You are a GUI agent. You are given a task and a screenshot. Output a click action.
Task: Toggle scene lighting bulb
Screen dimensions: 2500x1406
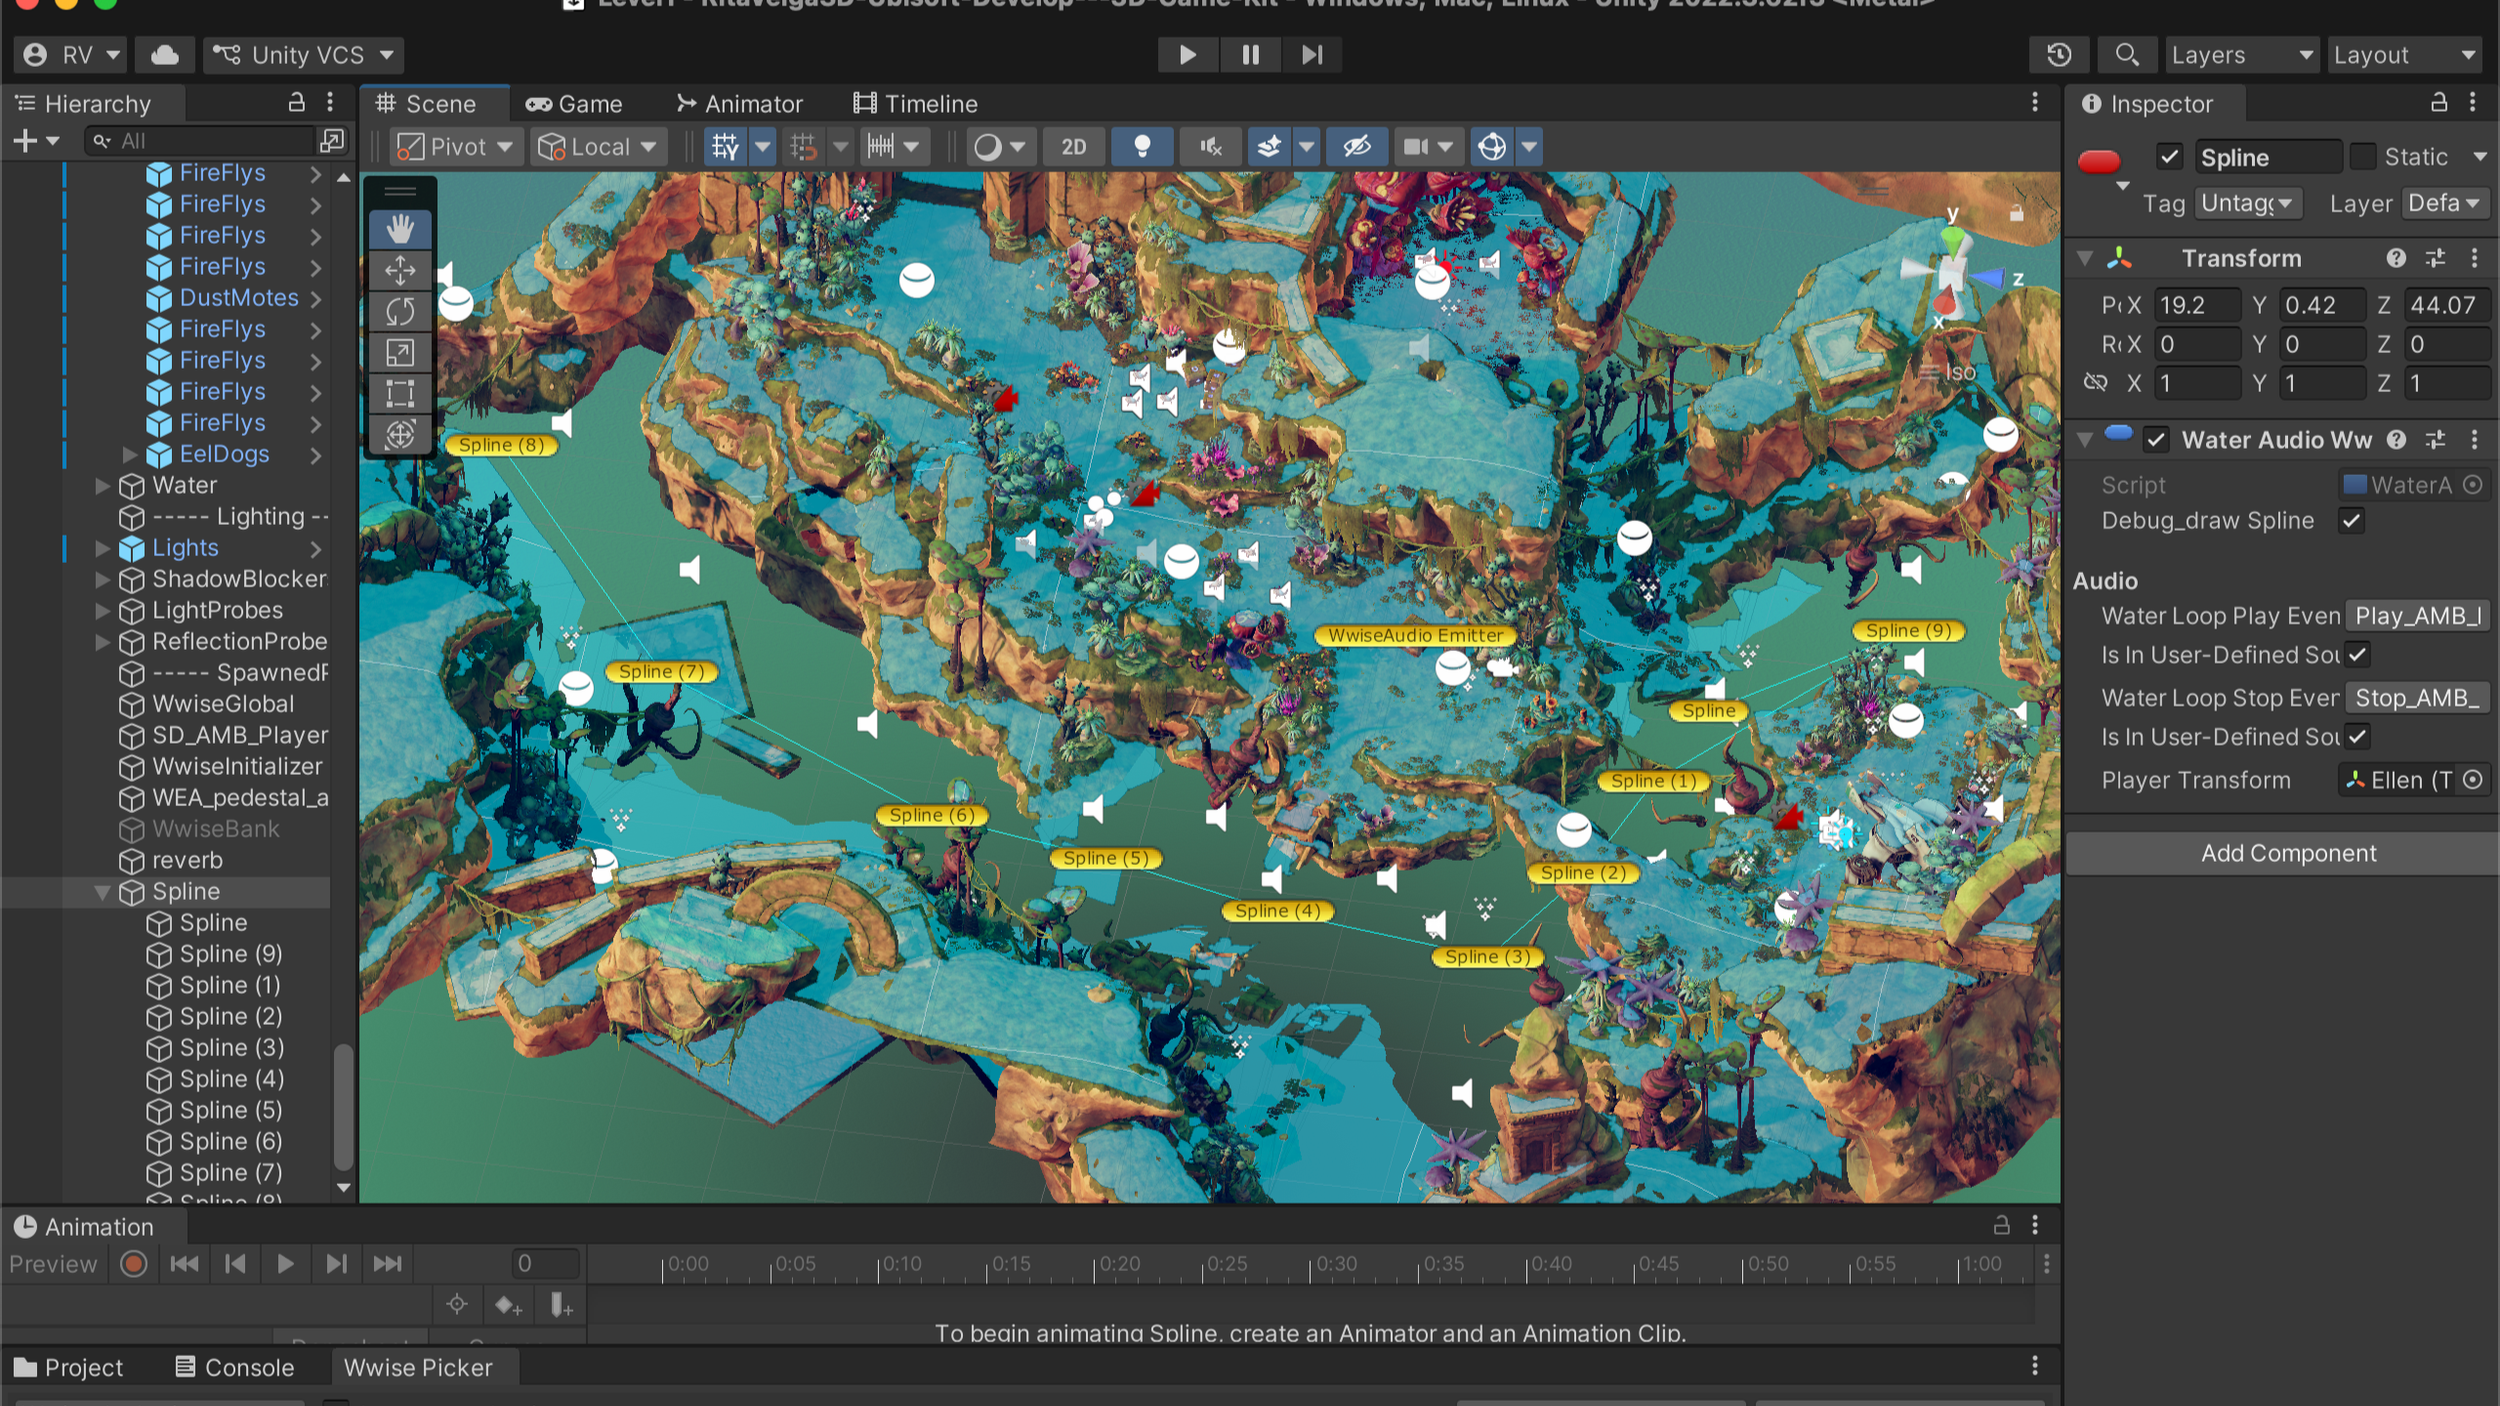pos(1142,147)
